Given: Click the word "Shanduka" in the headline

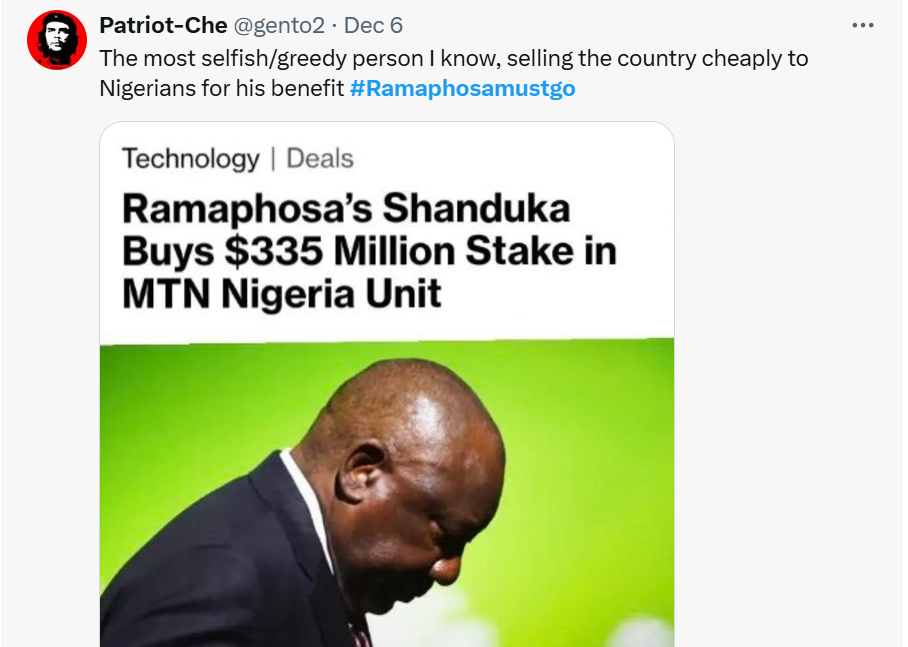Looking at the screenshot, I should [477, 208].
